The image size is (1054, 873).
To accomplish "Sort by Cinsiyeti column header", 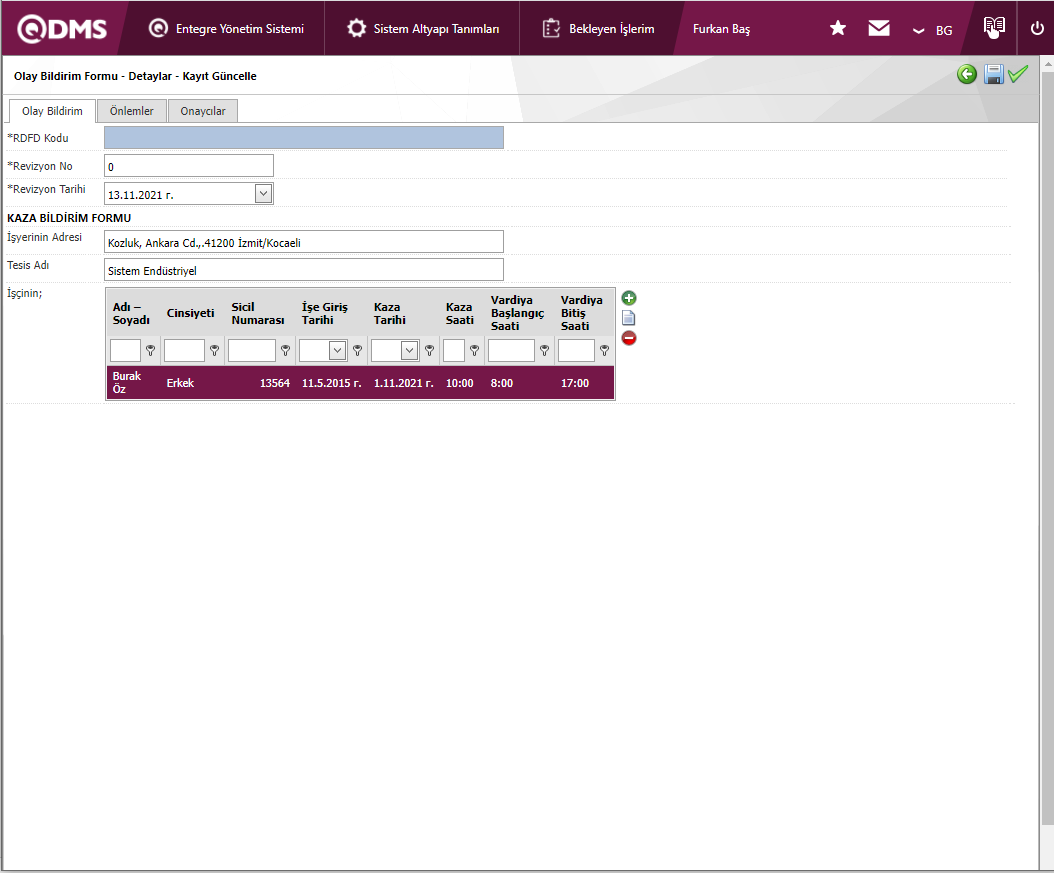I will click(190, 313).
